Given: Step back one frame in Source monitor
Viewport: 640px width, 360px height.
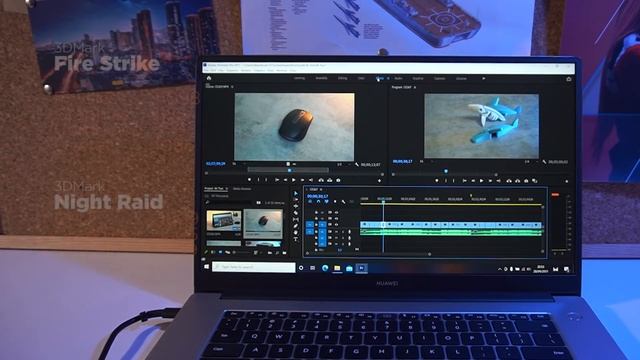Looking at the screenshot, I should click(285, 180).
